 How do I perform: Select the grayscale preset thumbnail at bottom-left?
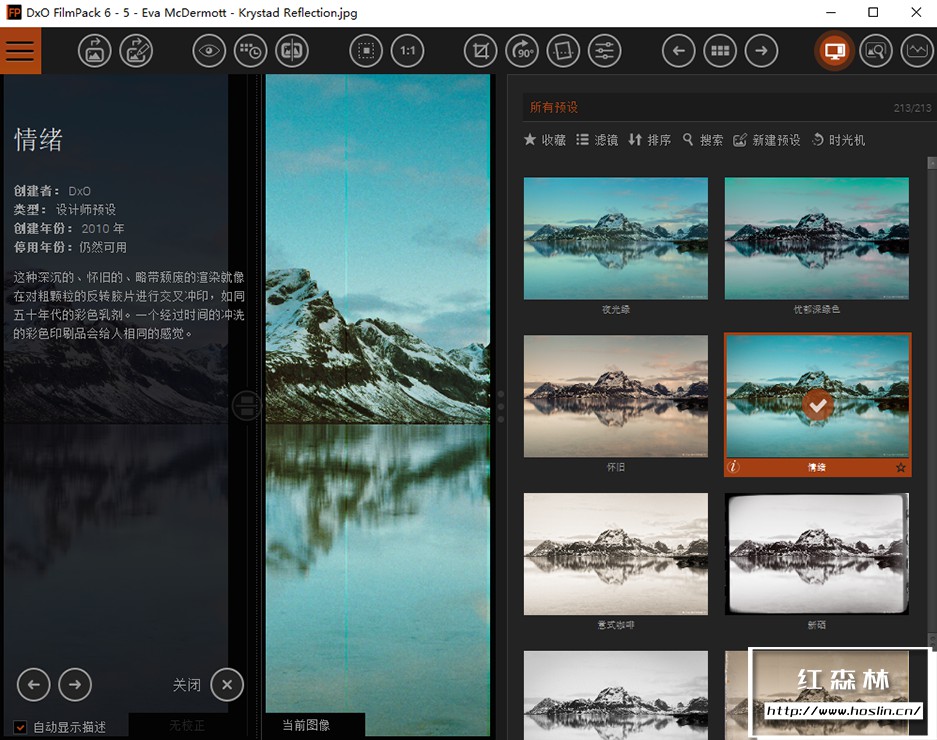coord(616,695)
